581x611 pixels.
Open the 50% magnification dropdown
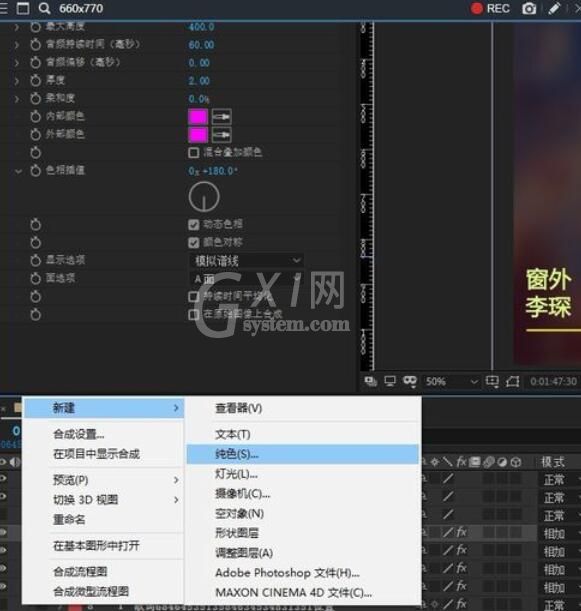click(x=451, y=381)
